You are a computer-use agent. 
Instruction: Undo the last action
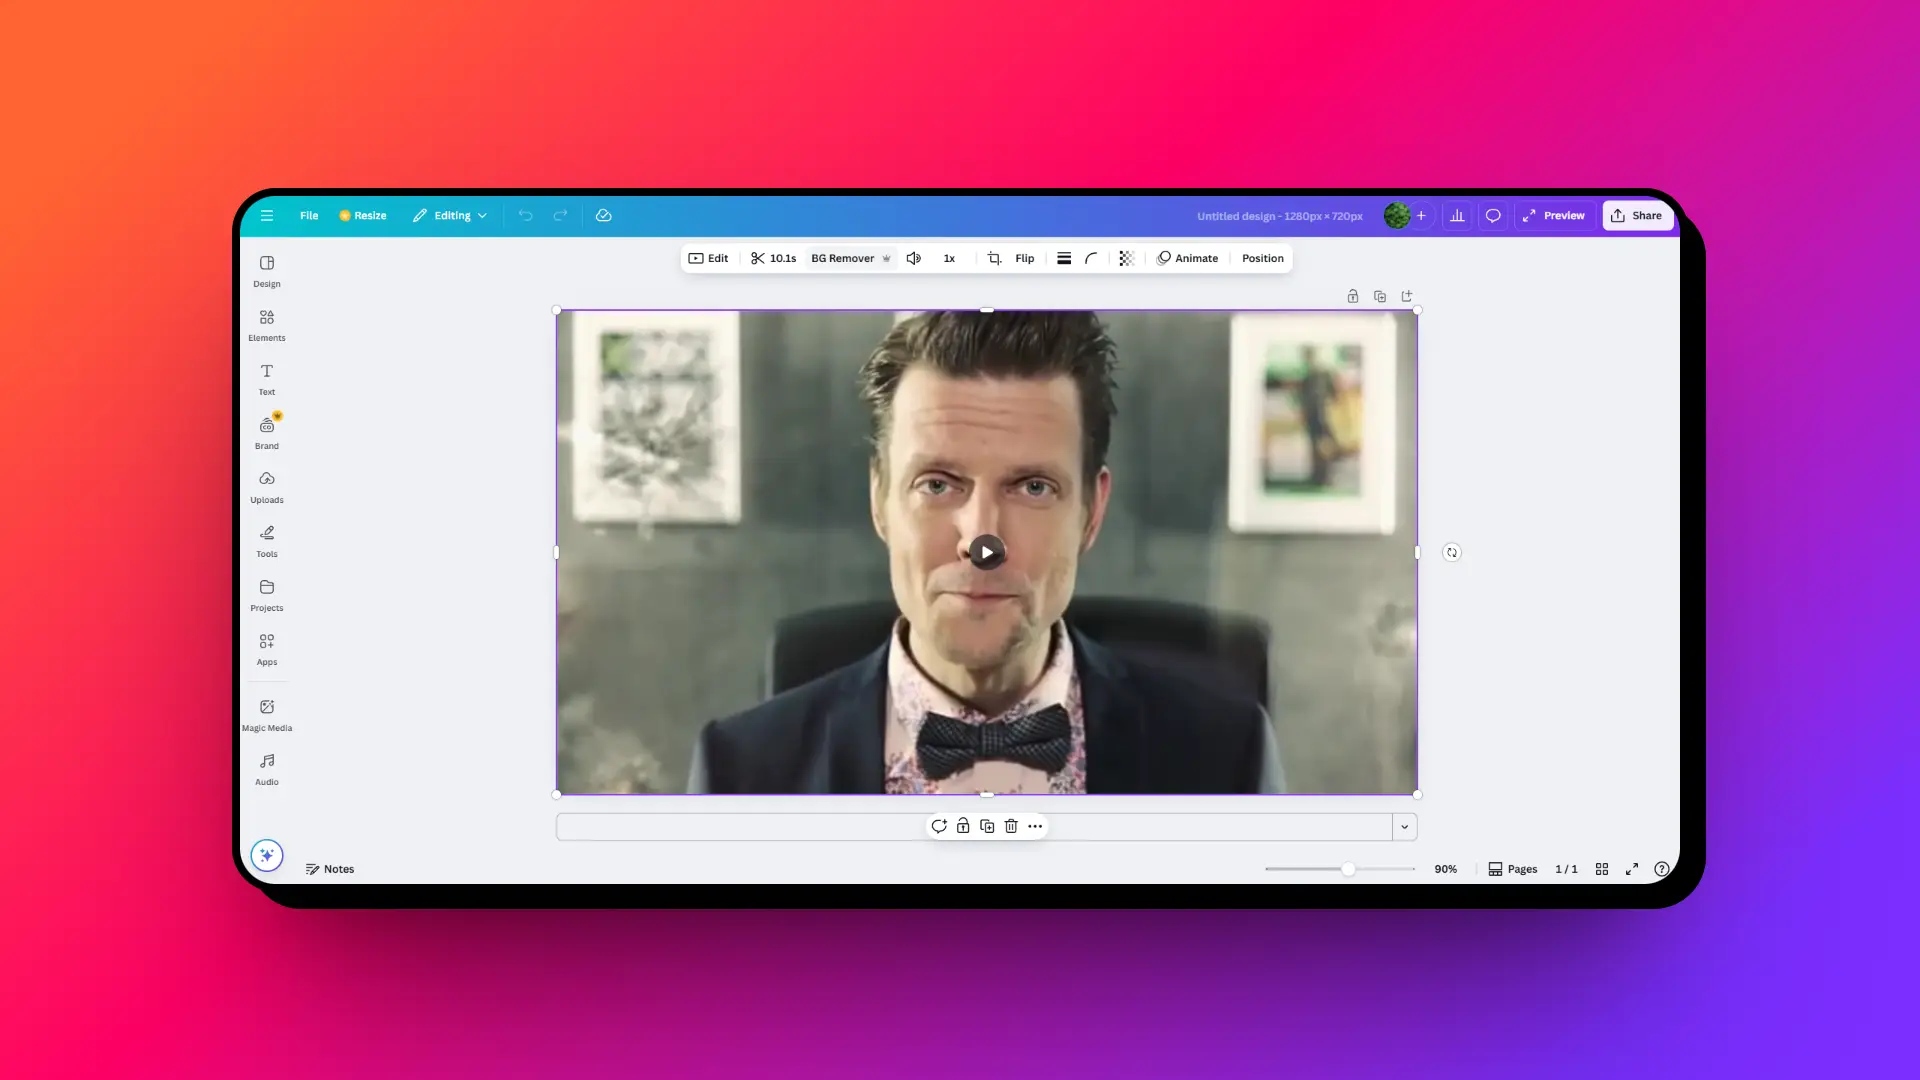[x=526, y=215]
